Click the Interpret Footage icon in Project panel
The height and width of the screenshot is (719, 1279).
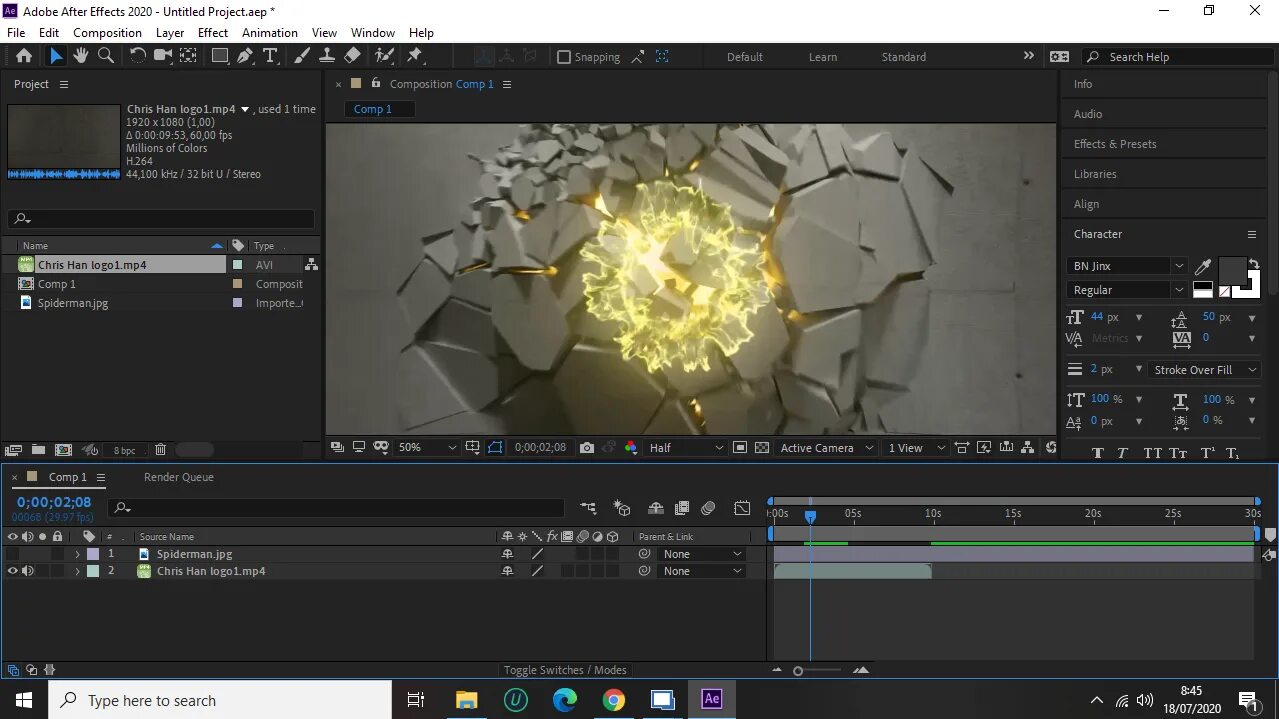click(13, 450)
